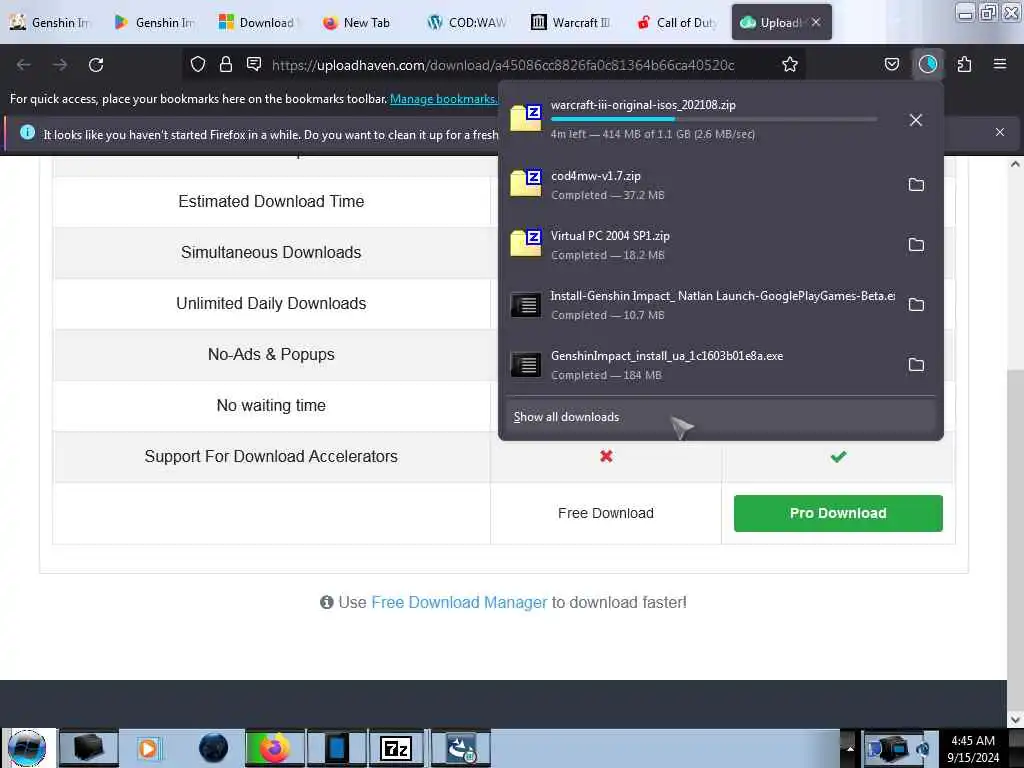The image size is (1024, 768).
Task: View site security padlock info
Action: coord(226,64)
